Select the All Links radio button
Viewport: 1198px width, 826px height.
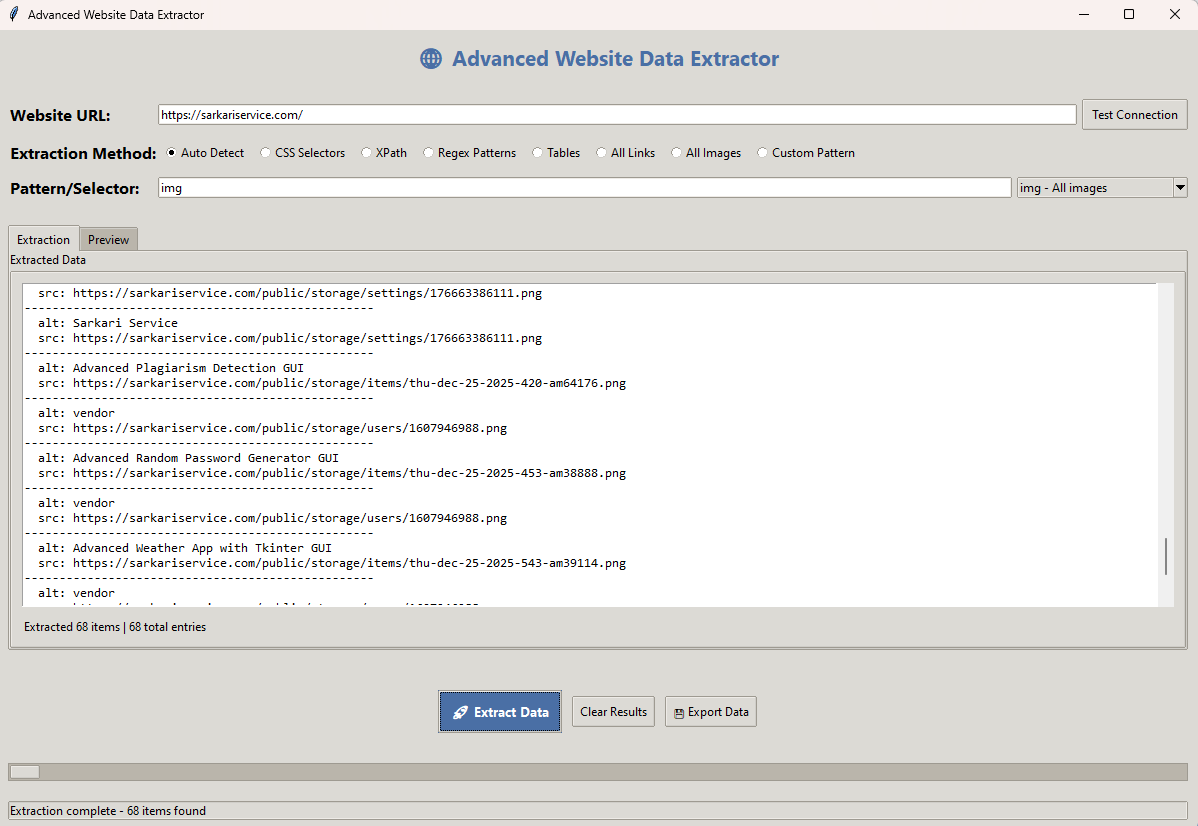602,153
